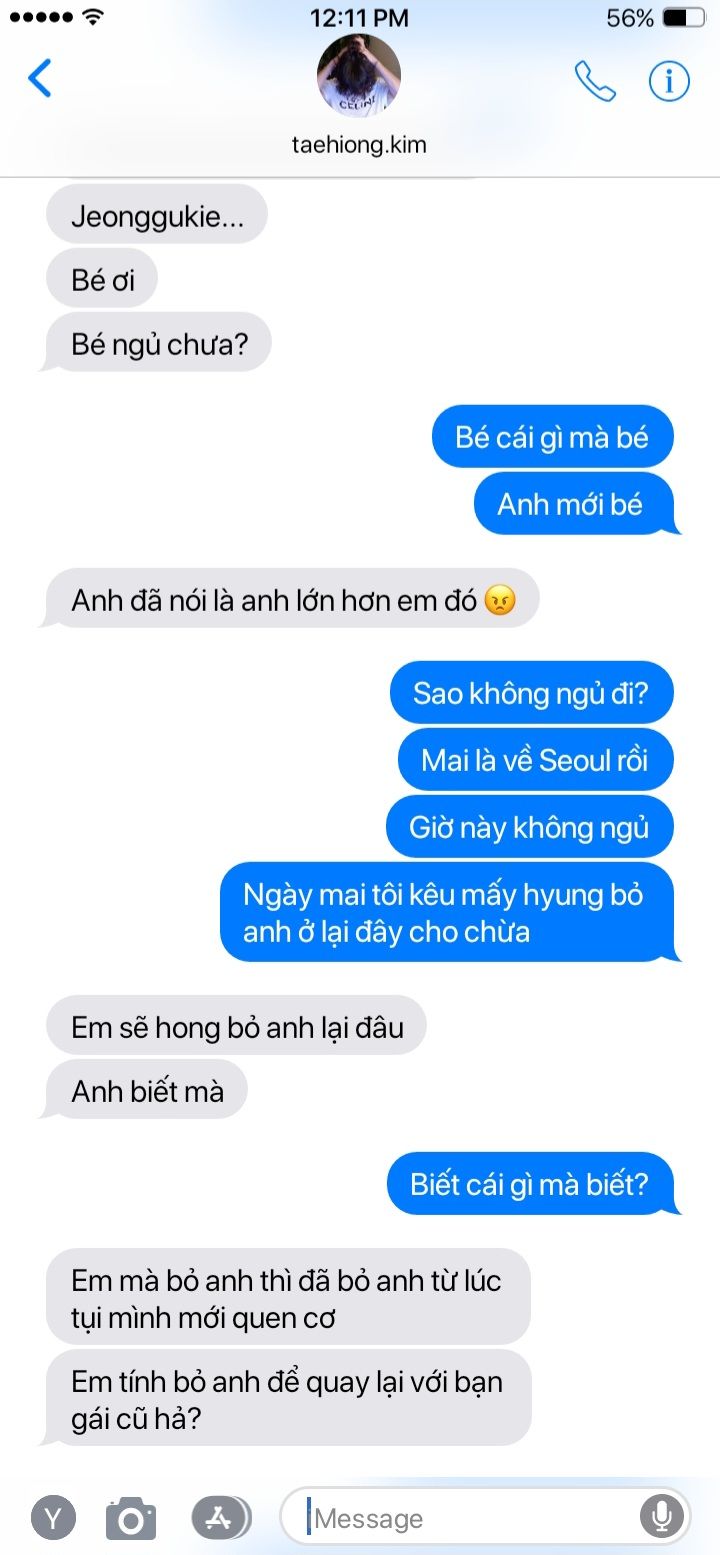Screen dimensions: 720x1555
Task: Open the App Store apps icon
Action: coord(220,1518)
